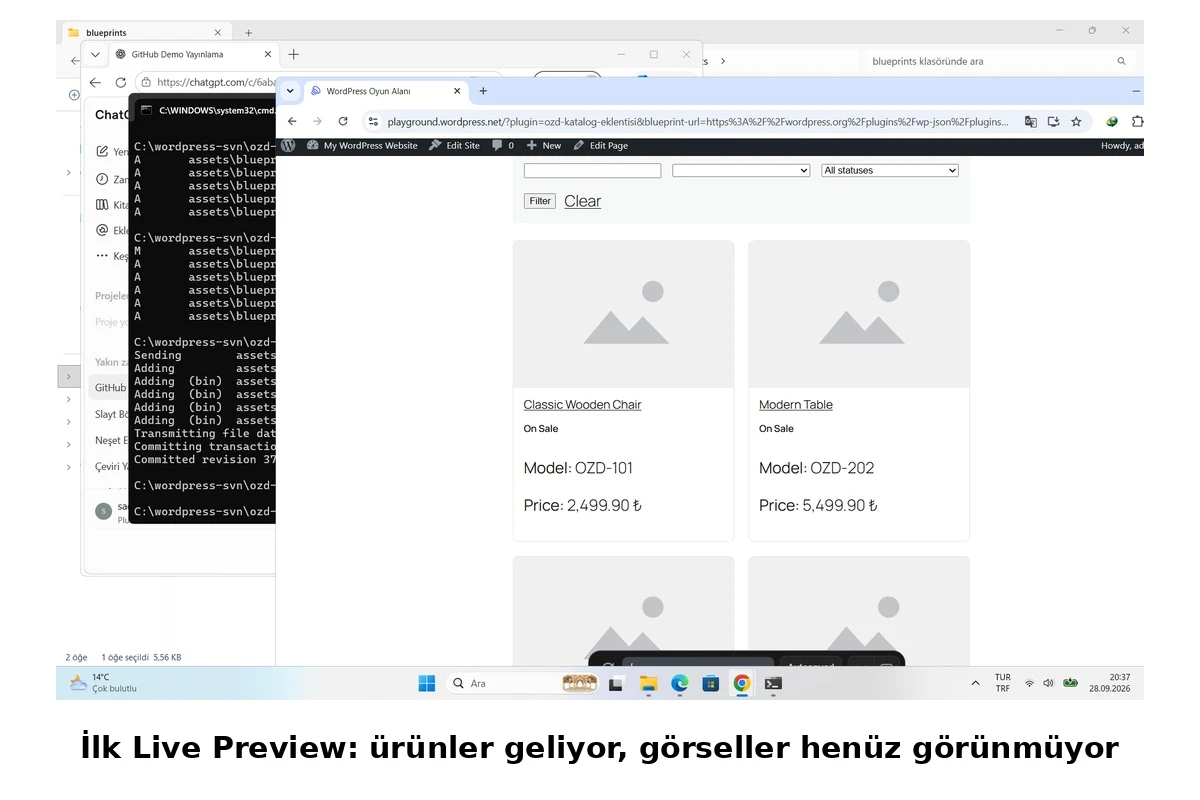Screen dimensions: 1200x800
Task: Open Edit Site in admin bar
Action: coord(454,145)
